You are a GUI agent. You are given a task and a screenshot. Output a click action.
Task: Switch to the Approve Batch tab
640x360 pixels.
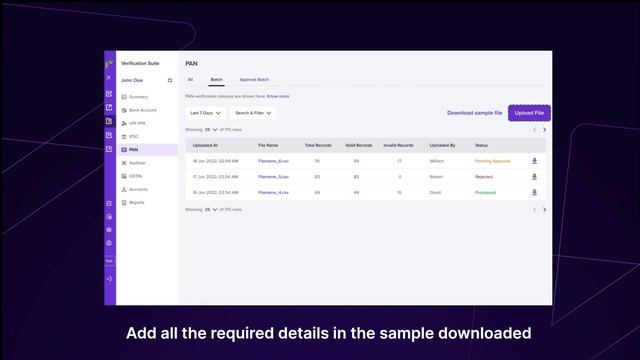[x=254, y=80]
